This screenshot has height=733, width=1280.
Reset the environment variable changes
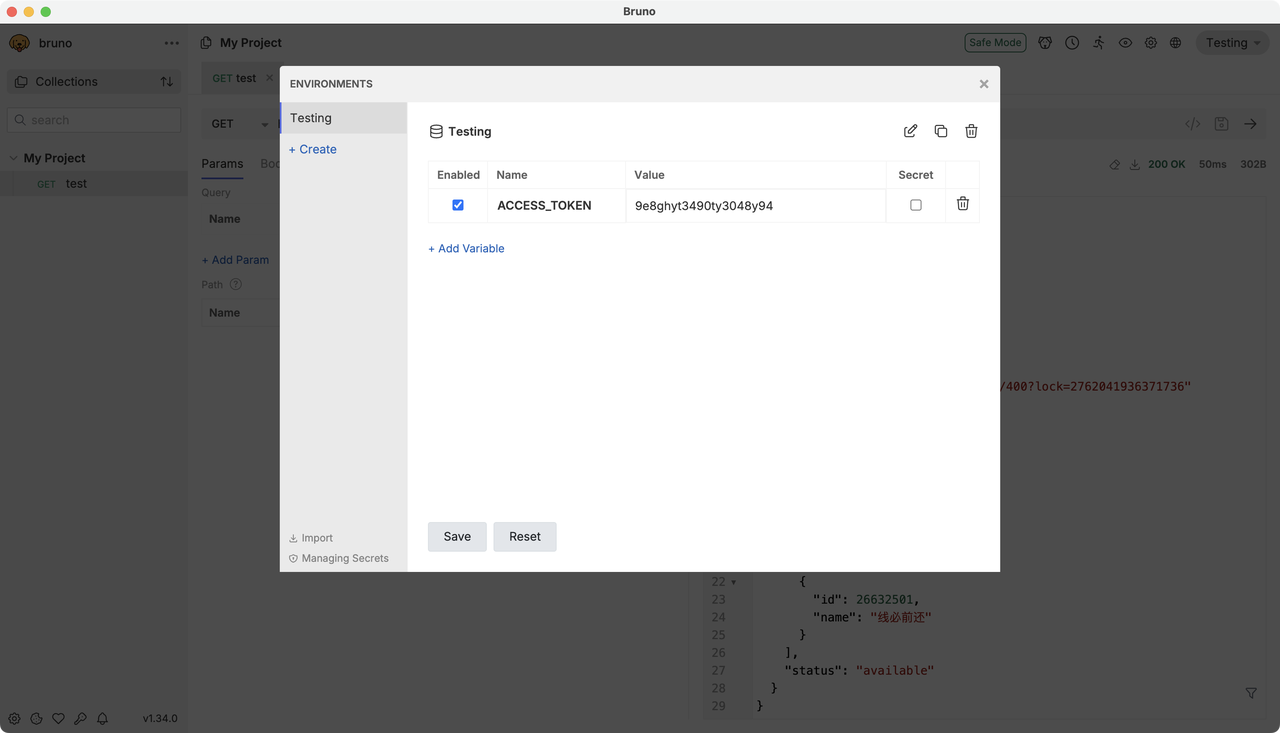(x=525, y=536)
